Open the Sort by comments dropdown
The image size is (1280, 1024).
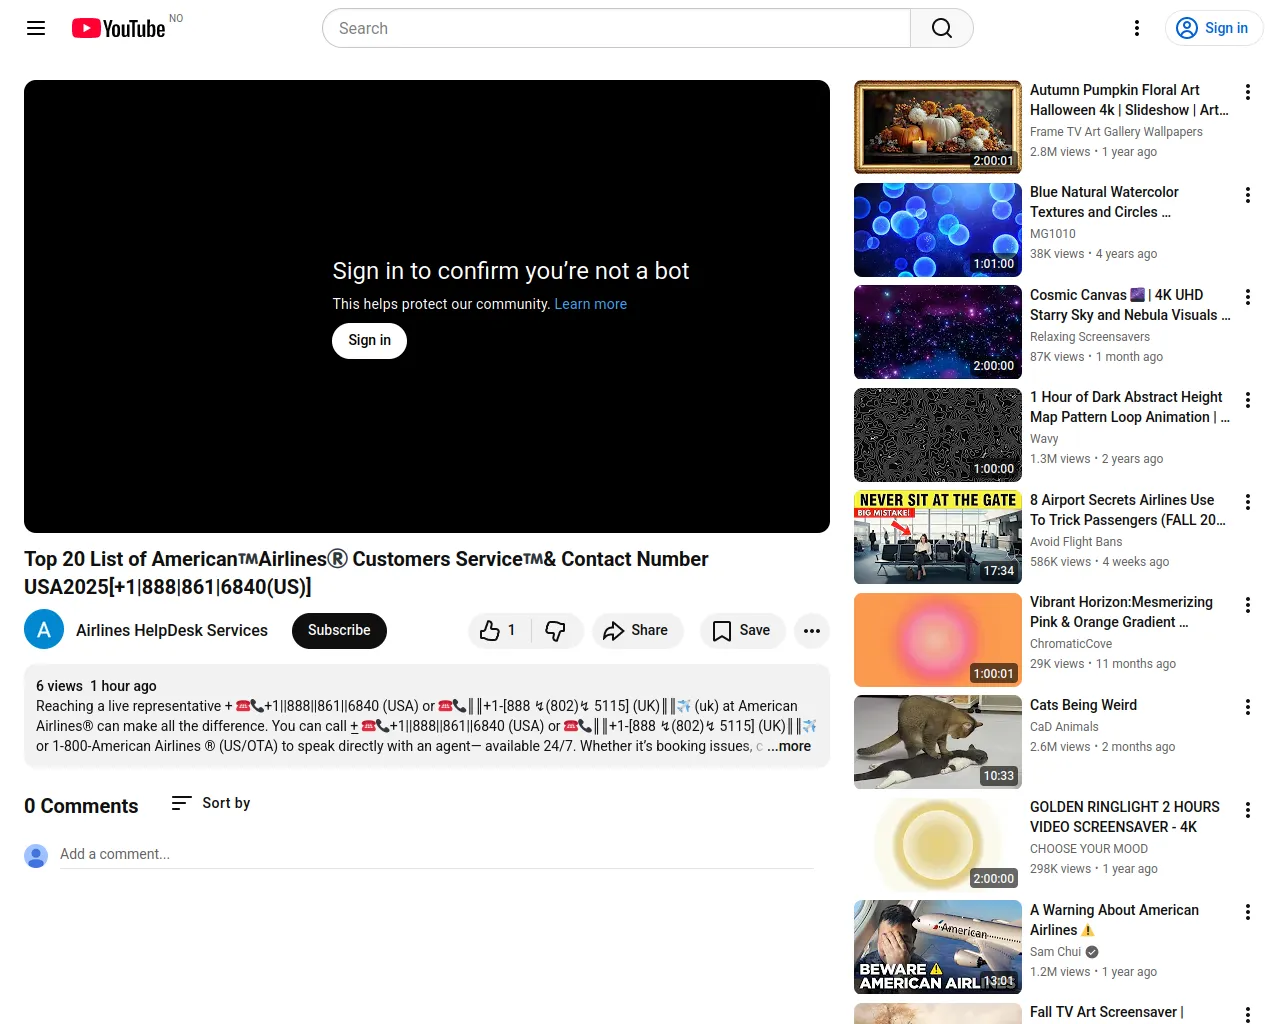click(x=211, y=803)
